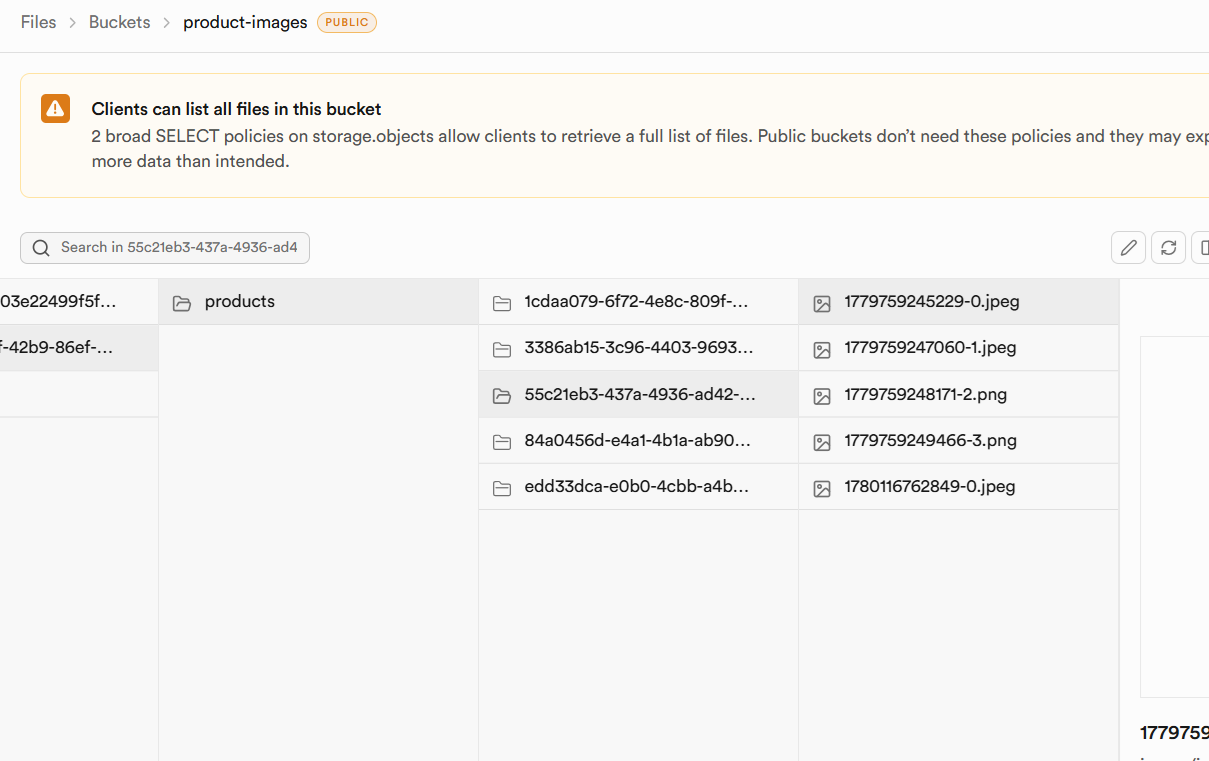Go to Files breadcrumb
Screen dimensions: 1209x761
38,22
